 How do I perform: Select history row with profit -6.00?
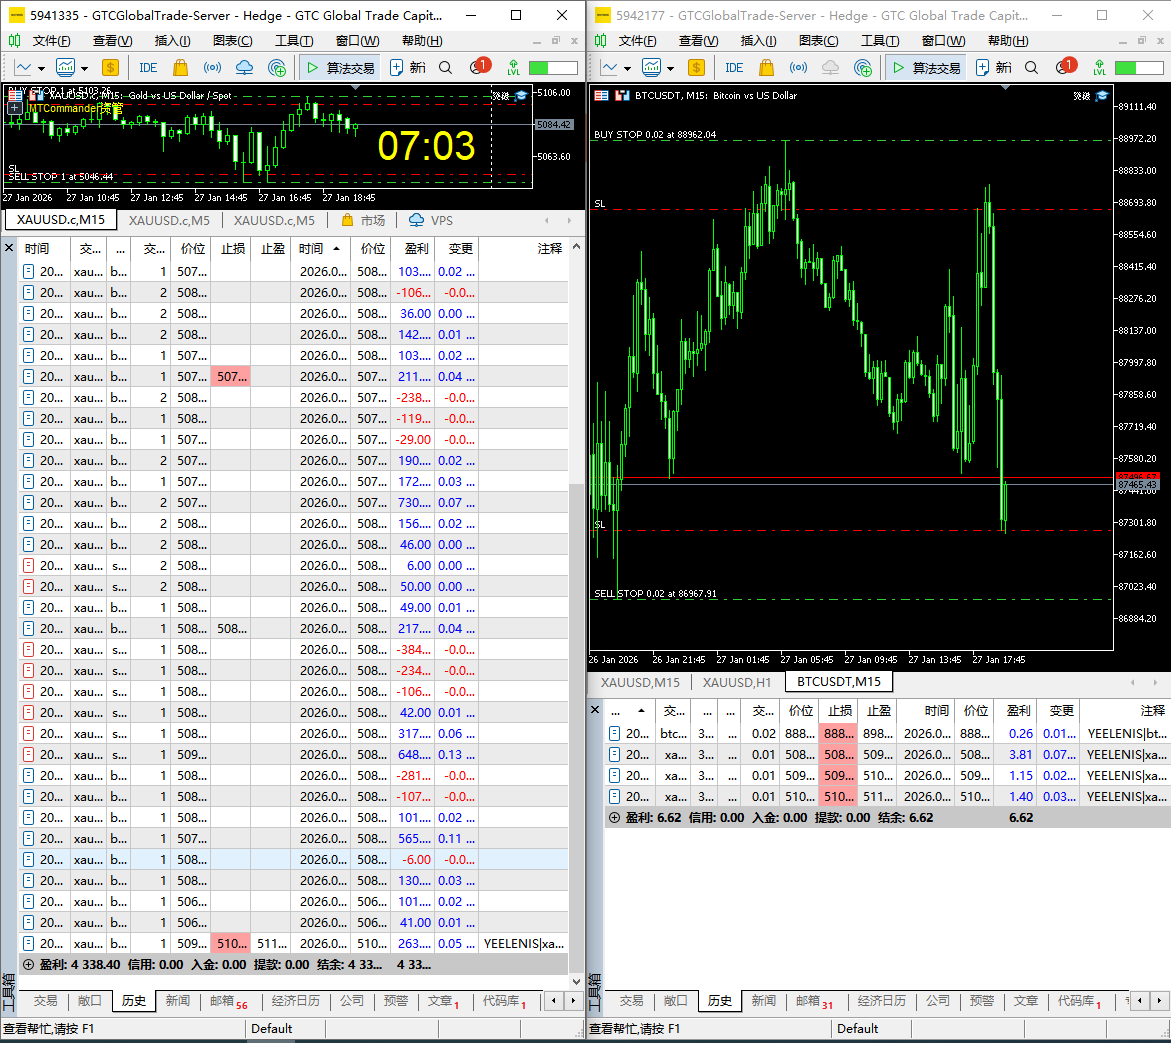pyautogui.click(x=293, y=859)
